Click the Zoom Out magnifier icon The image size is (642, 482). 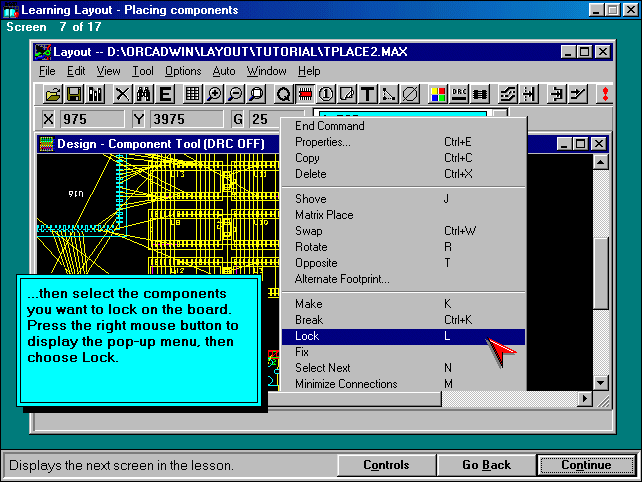(235, 94)
